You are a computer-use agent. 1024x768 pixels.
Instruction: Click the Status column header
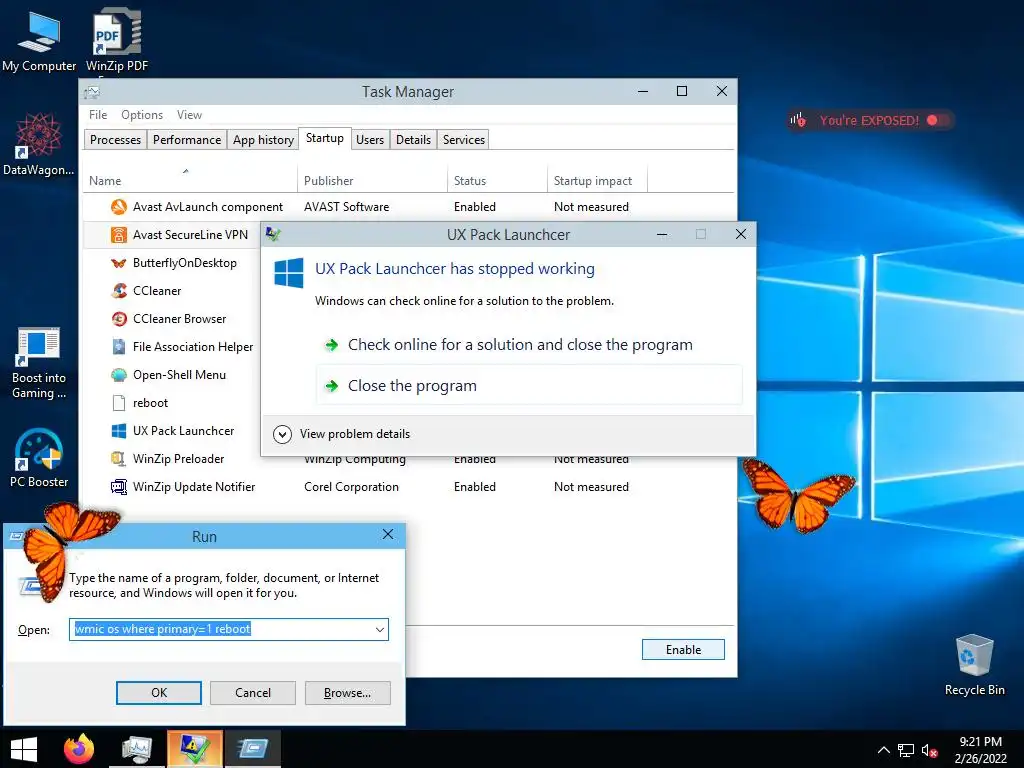497,180
